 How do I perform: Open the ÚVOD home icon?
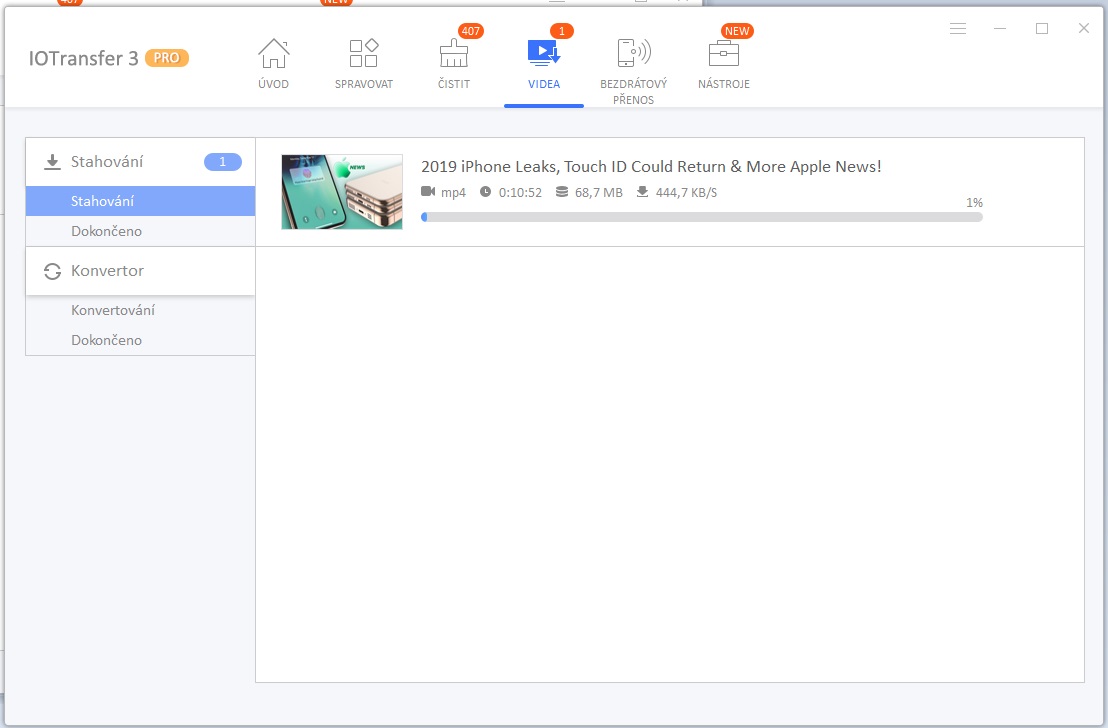[273, 54]
